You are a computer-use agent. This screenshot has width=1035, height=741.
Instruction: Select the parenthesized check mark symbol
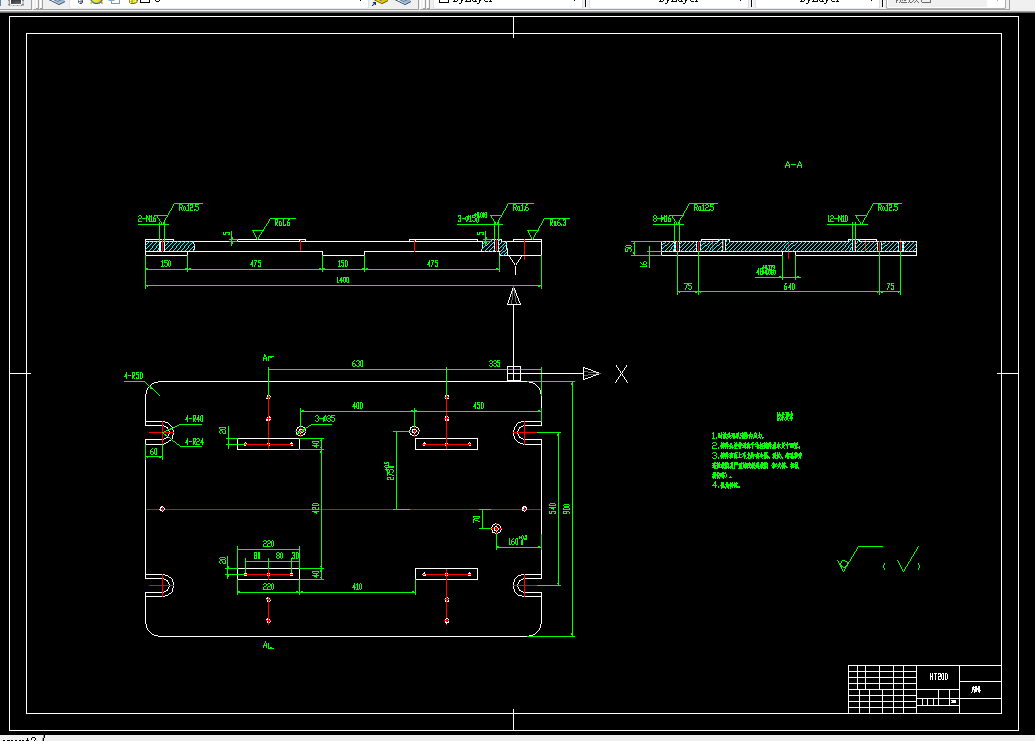click(x=902, y=560)
